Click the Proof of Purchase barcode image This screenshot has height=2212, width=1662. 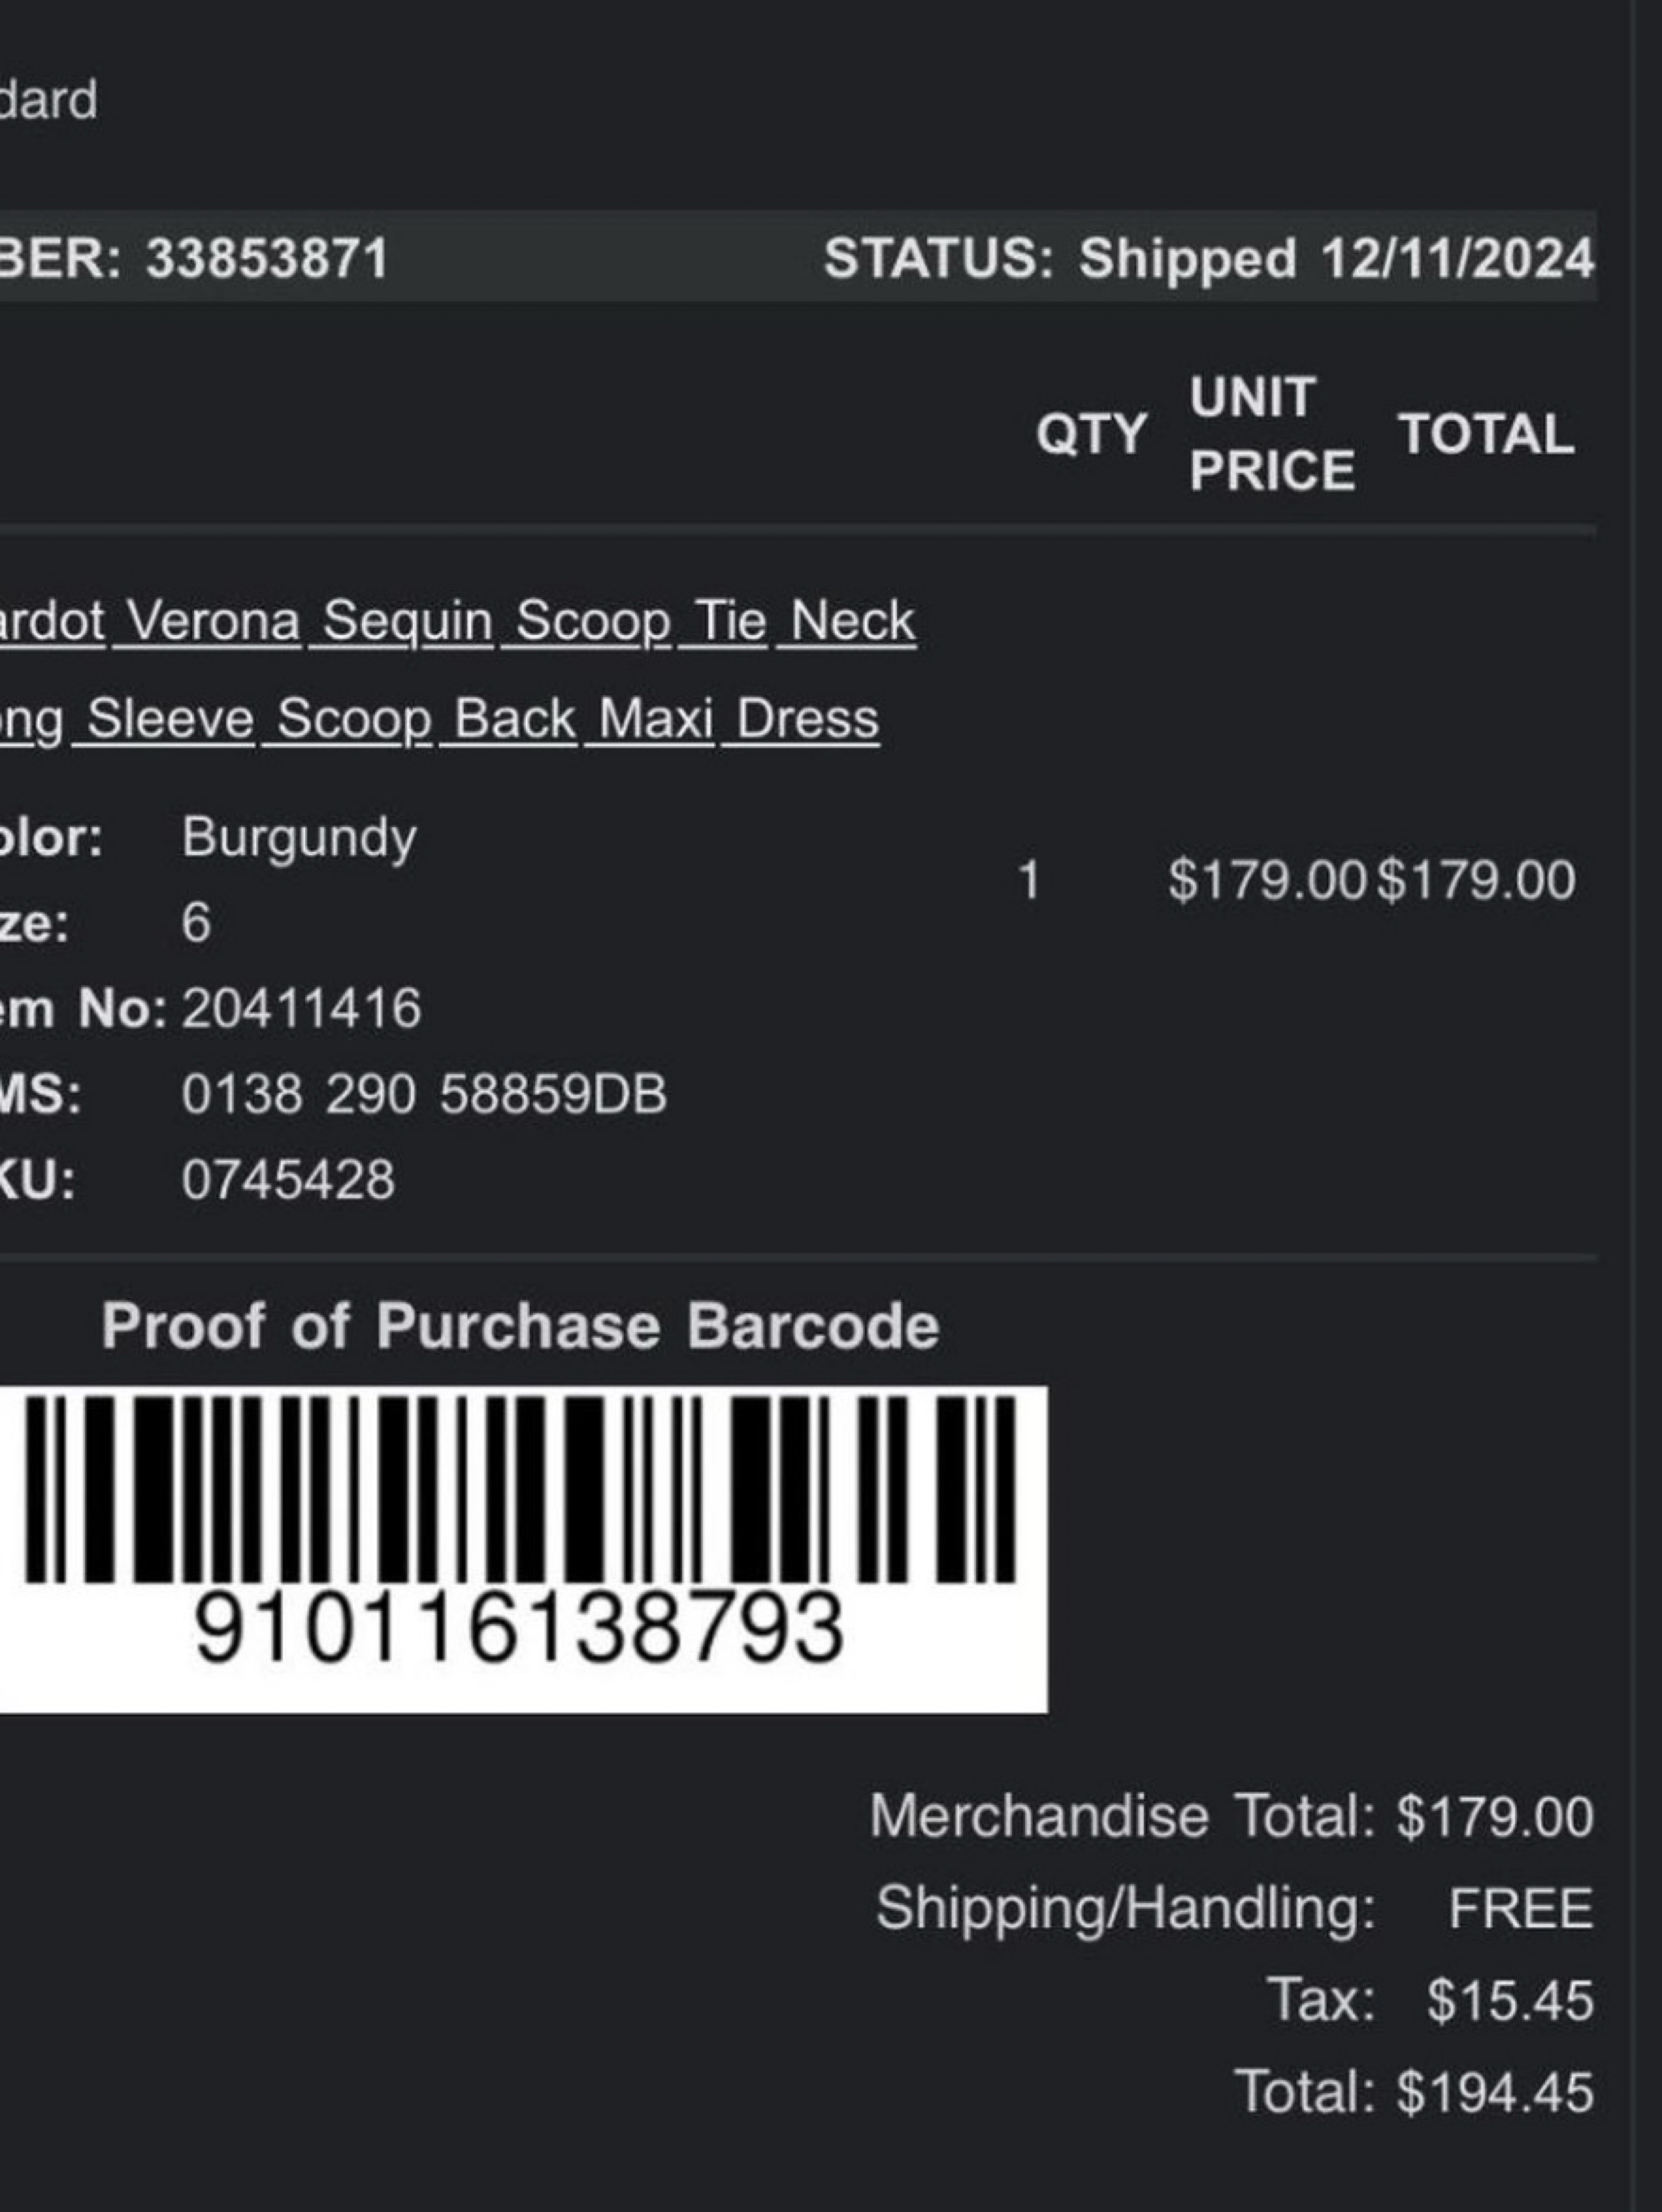pos(520,1489)
